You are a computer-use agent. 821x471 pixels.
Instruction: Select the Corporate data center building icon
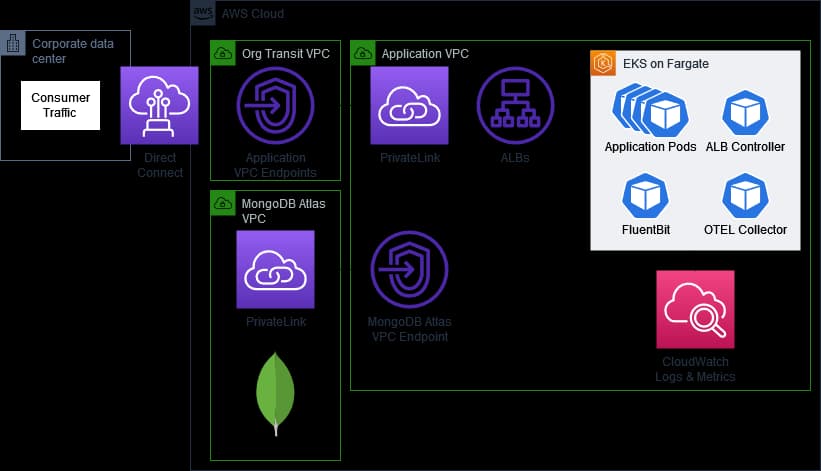coord(13,43)
